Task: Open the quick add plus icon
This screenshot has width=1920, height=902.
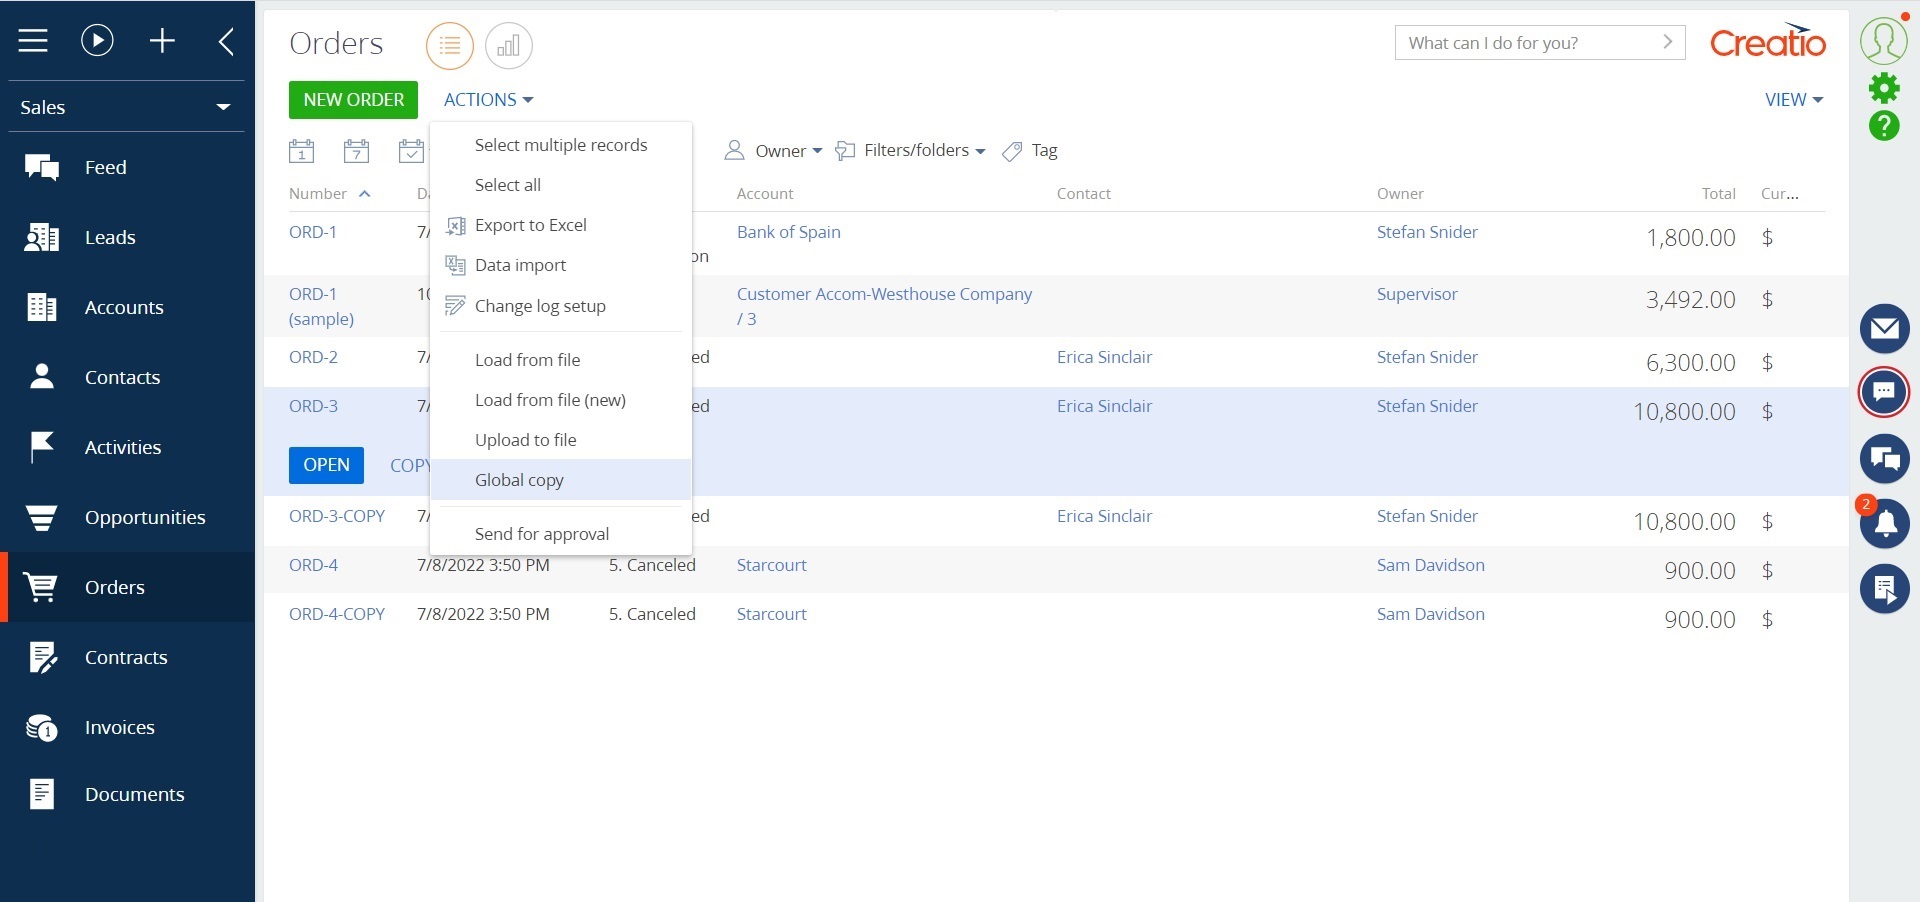Action: (x=162, y=41)
